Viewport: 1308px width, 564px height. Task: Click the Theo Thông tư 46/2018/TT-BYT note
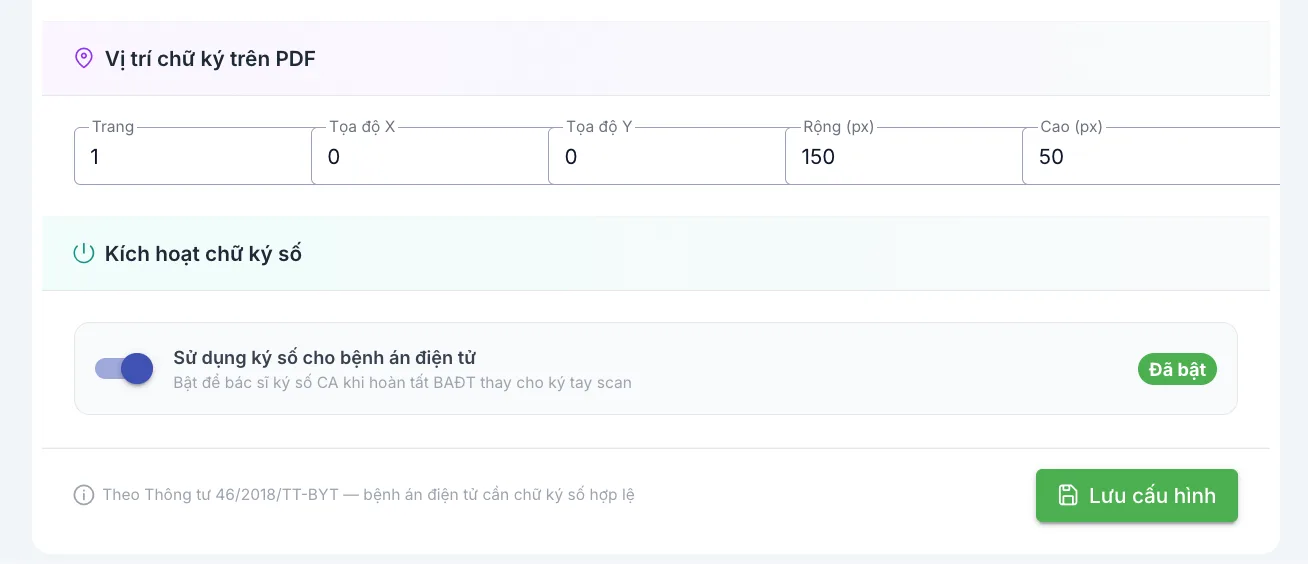coord(368,495)
